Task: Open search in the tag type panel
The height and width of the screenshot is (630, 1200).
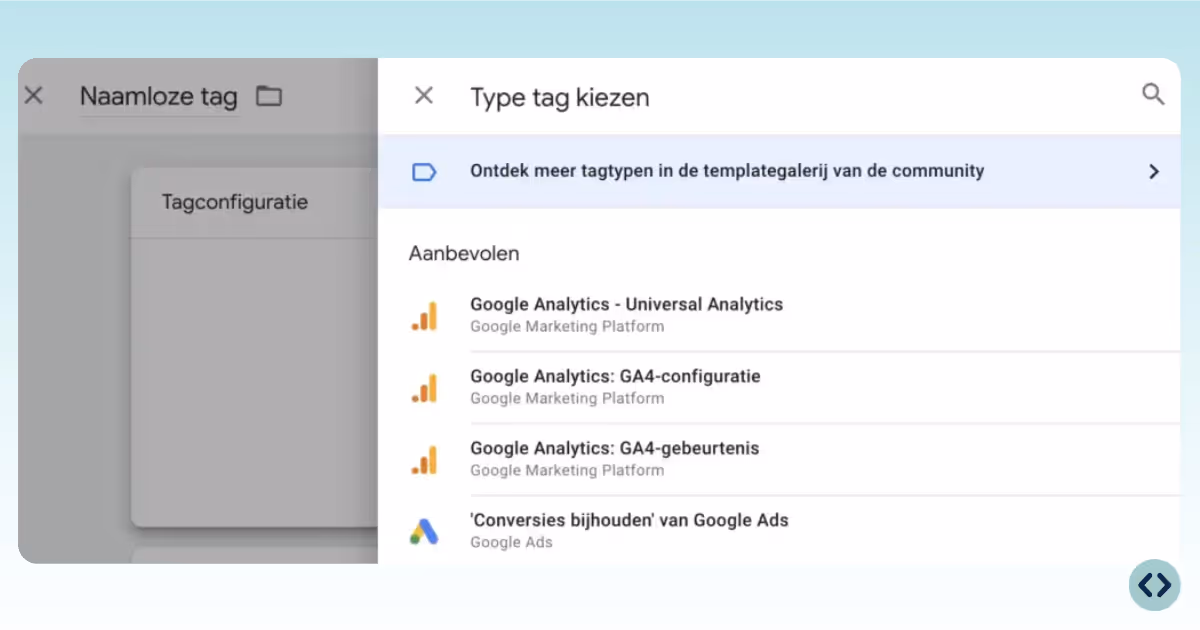Action: (1153, 95)
